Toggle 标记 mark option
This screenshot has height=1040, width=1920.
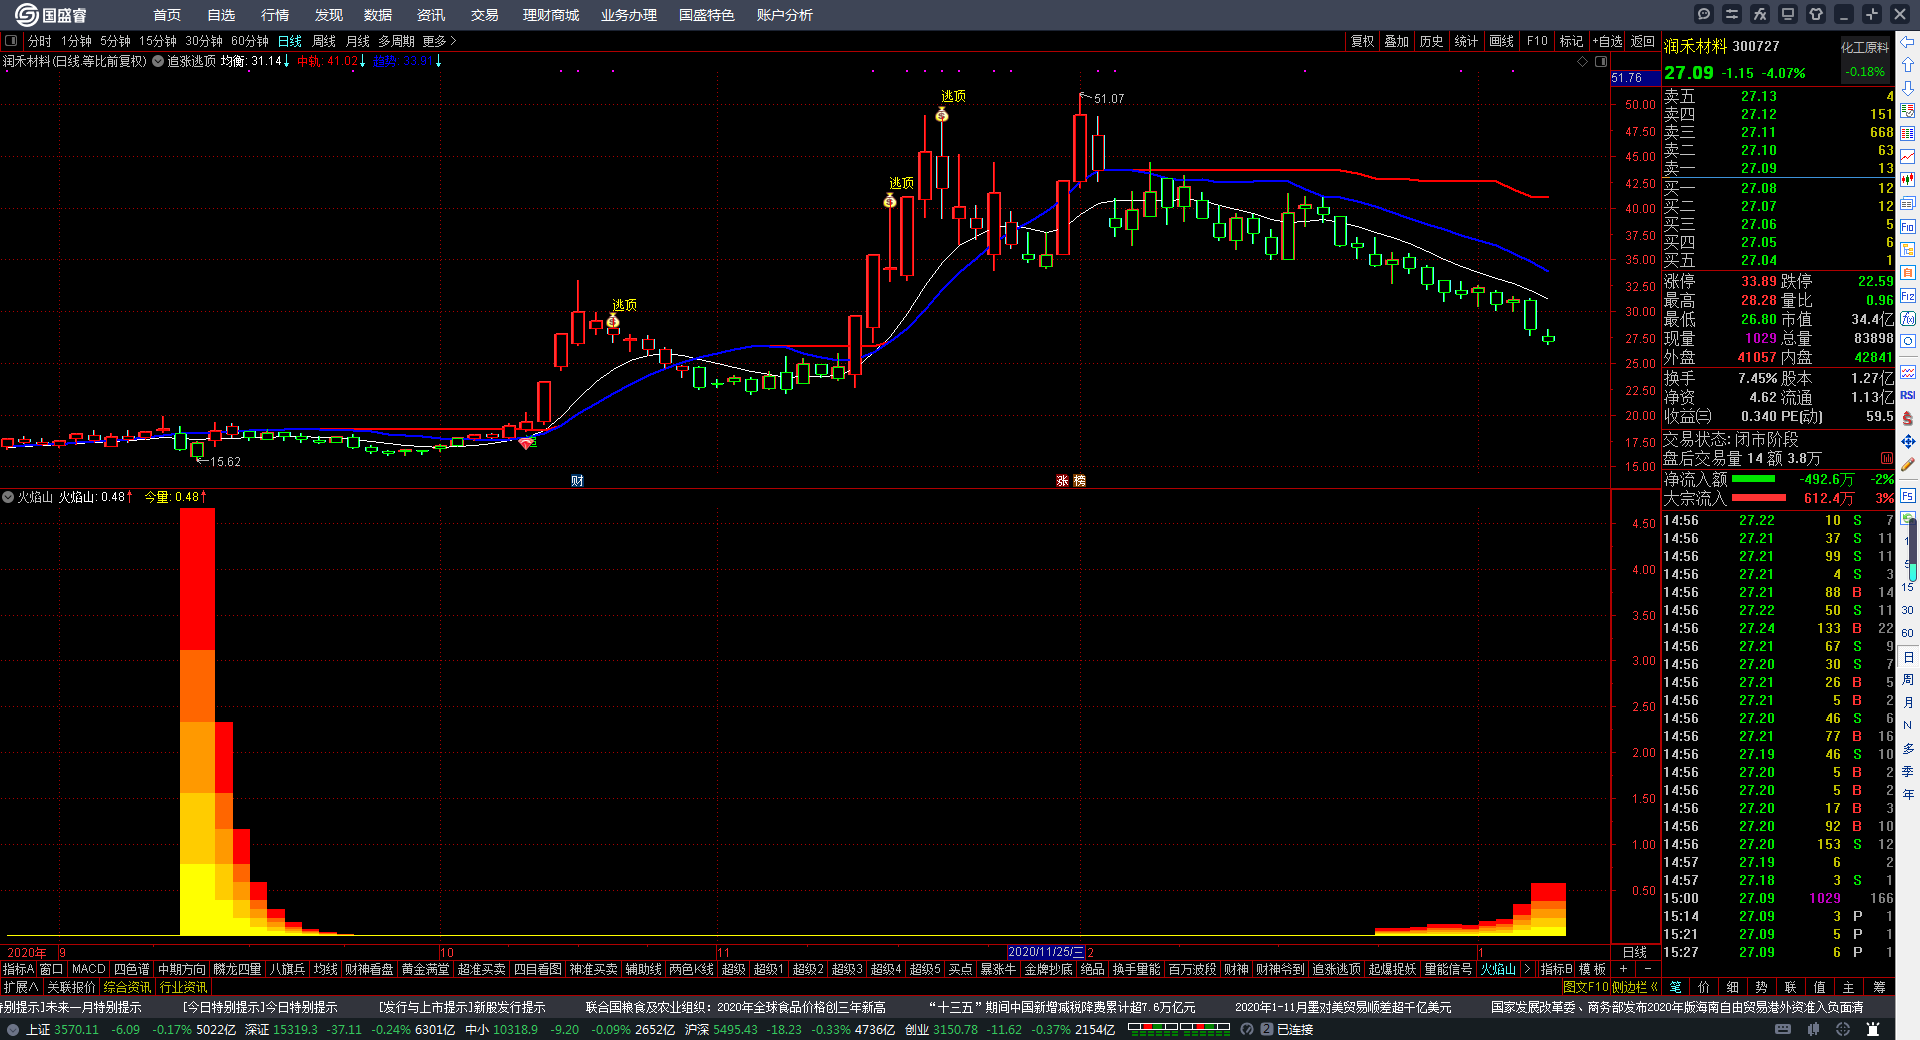tap(1571, 41)
